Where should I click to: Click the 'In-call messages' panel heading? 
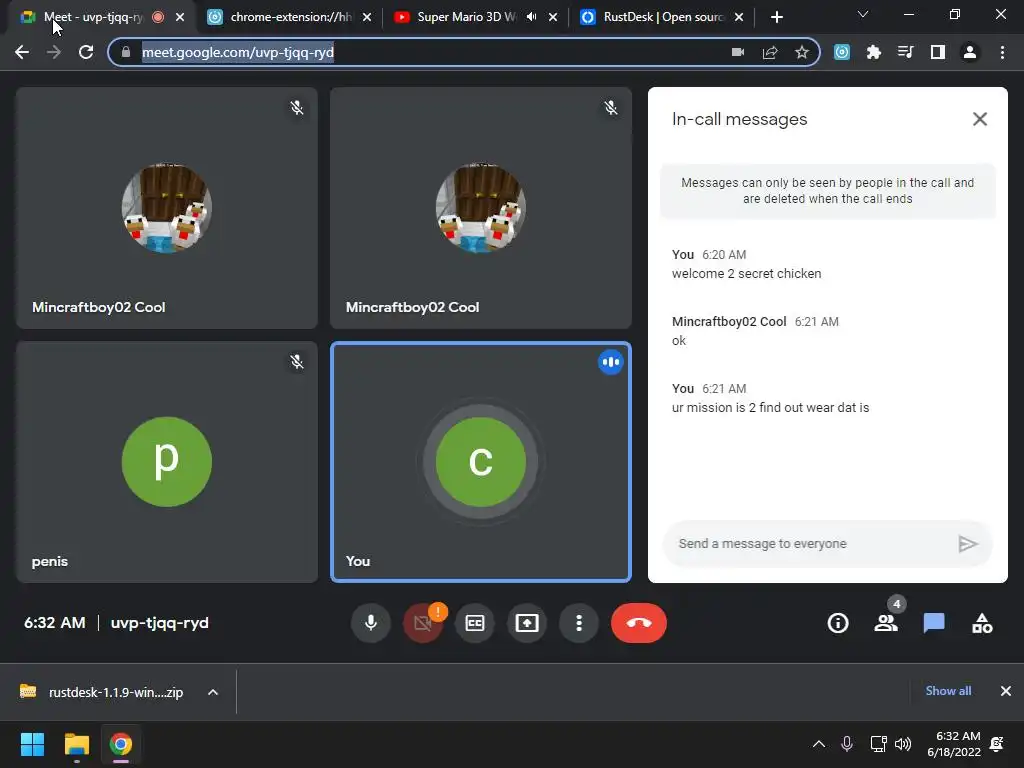739,119
